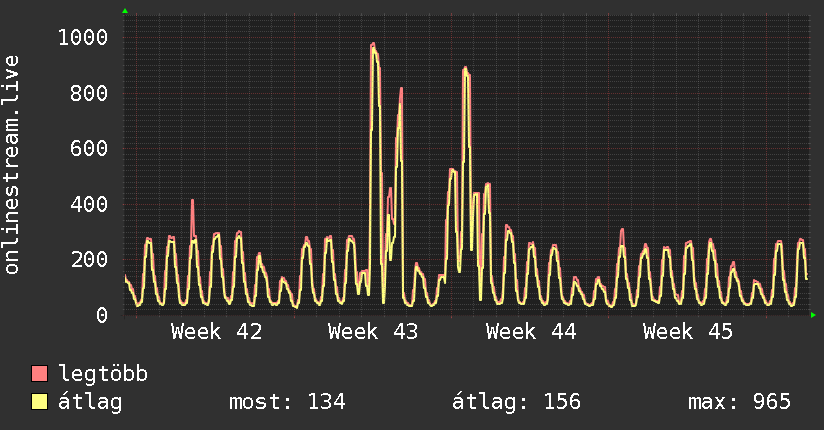Click the green arrow at x-axis end

[x=813, y=315]
